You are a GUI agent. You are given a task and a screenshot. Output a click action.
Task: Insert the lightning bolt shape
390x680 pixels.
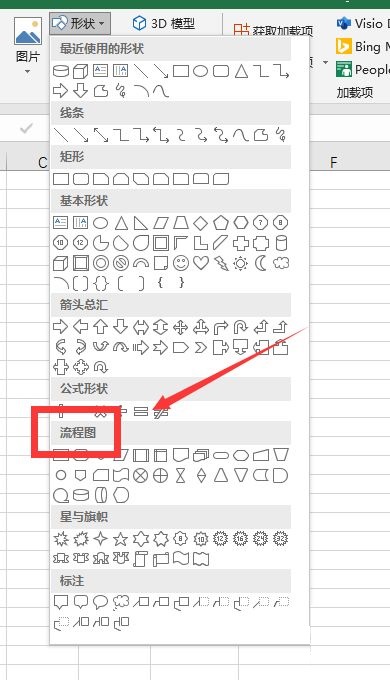coord(221,263)
